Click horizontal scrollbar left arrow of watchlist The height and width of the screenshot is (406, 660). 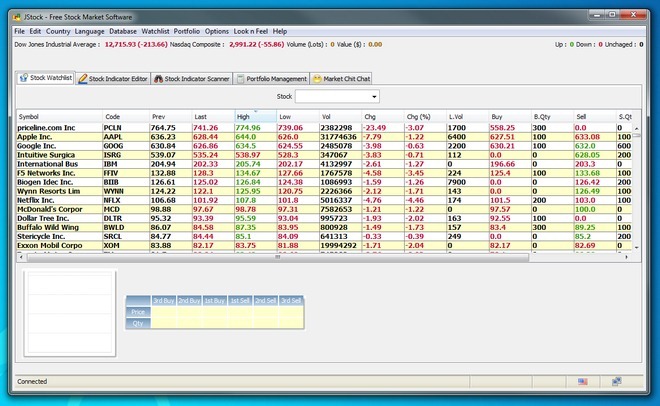(21, 257)
